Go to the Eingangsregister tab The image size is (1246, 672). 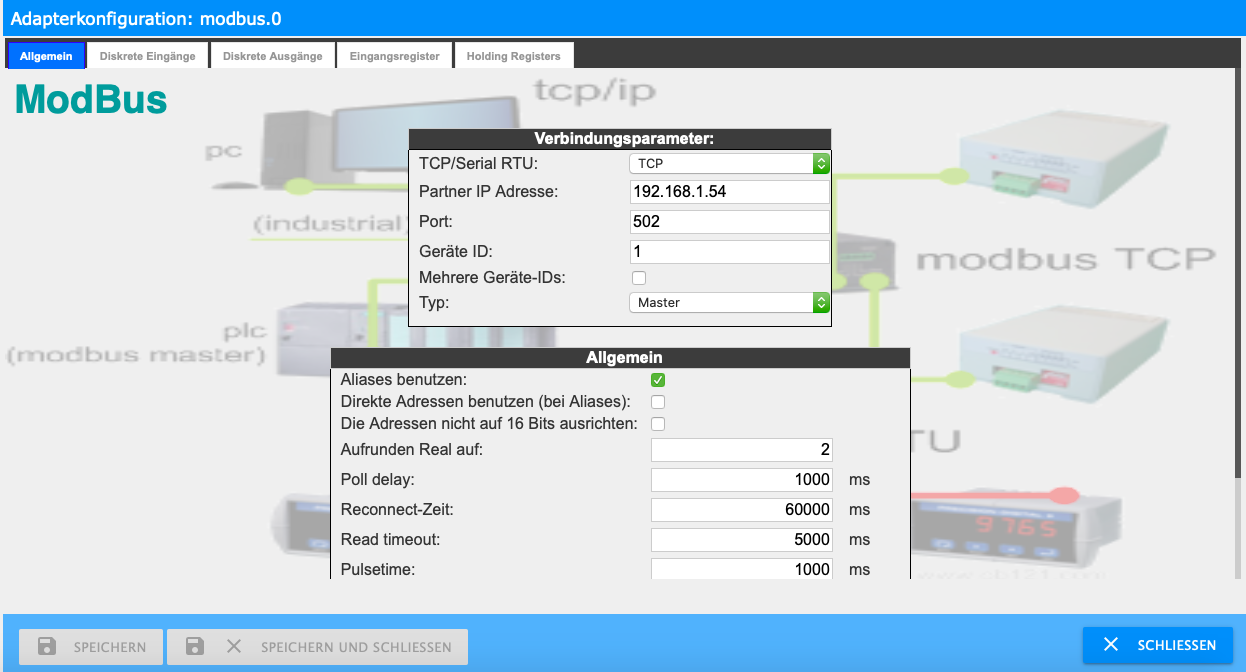[395, 56]
